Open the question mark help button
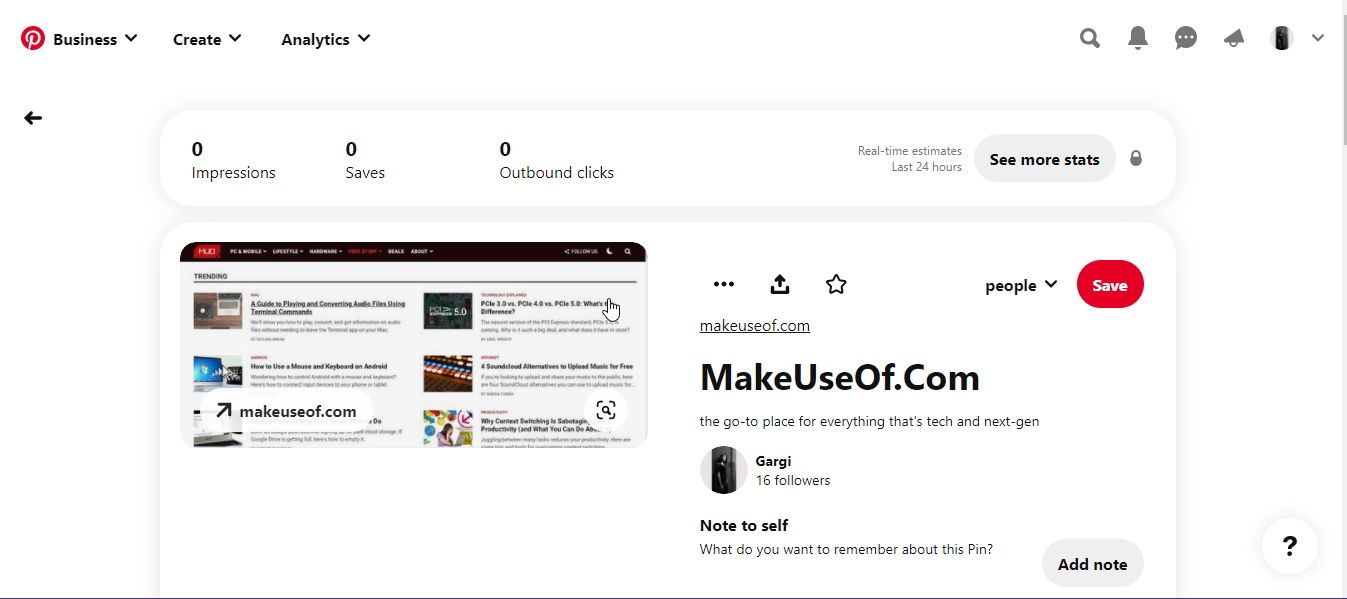Screen dimensions: 1347x599 pos(1290,546)
